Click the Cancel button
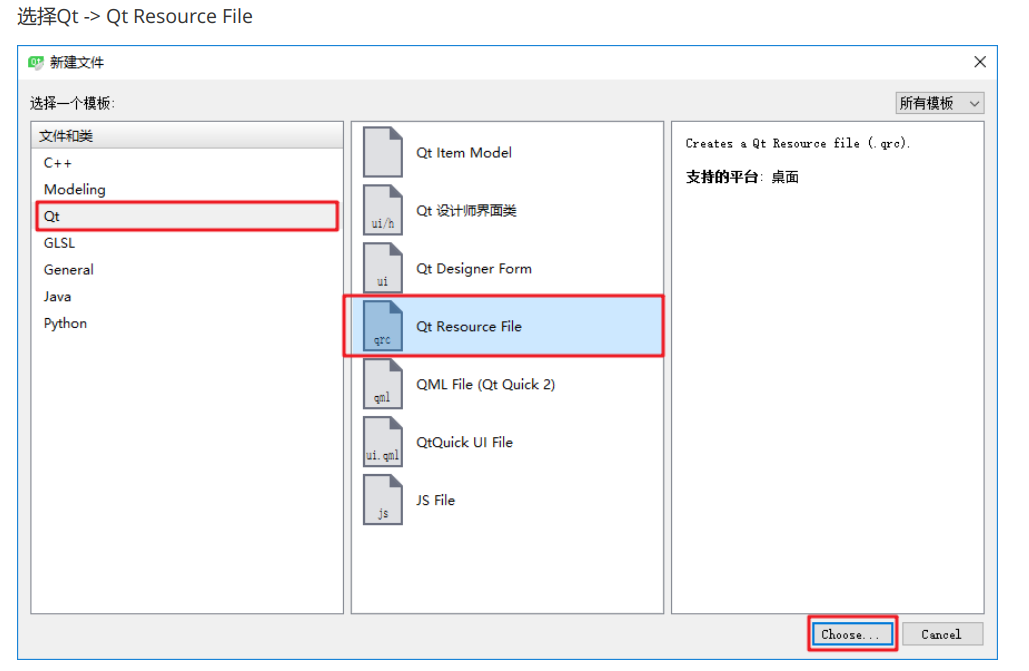Image resolution: width=1029 pixels, height=671 pixels. [941, 634]
